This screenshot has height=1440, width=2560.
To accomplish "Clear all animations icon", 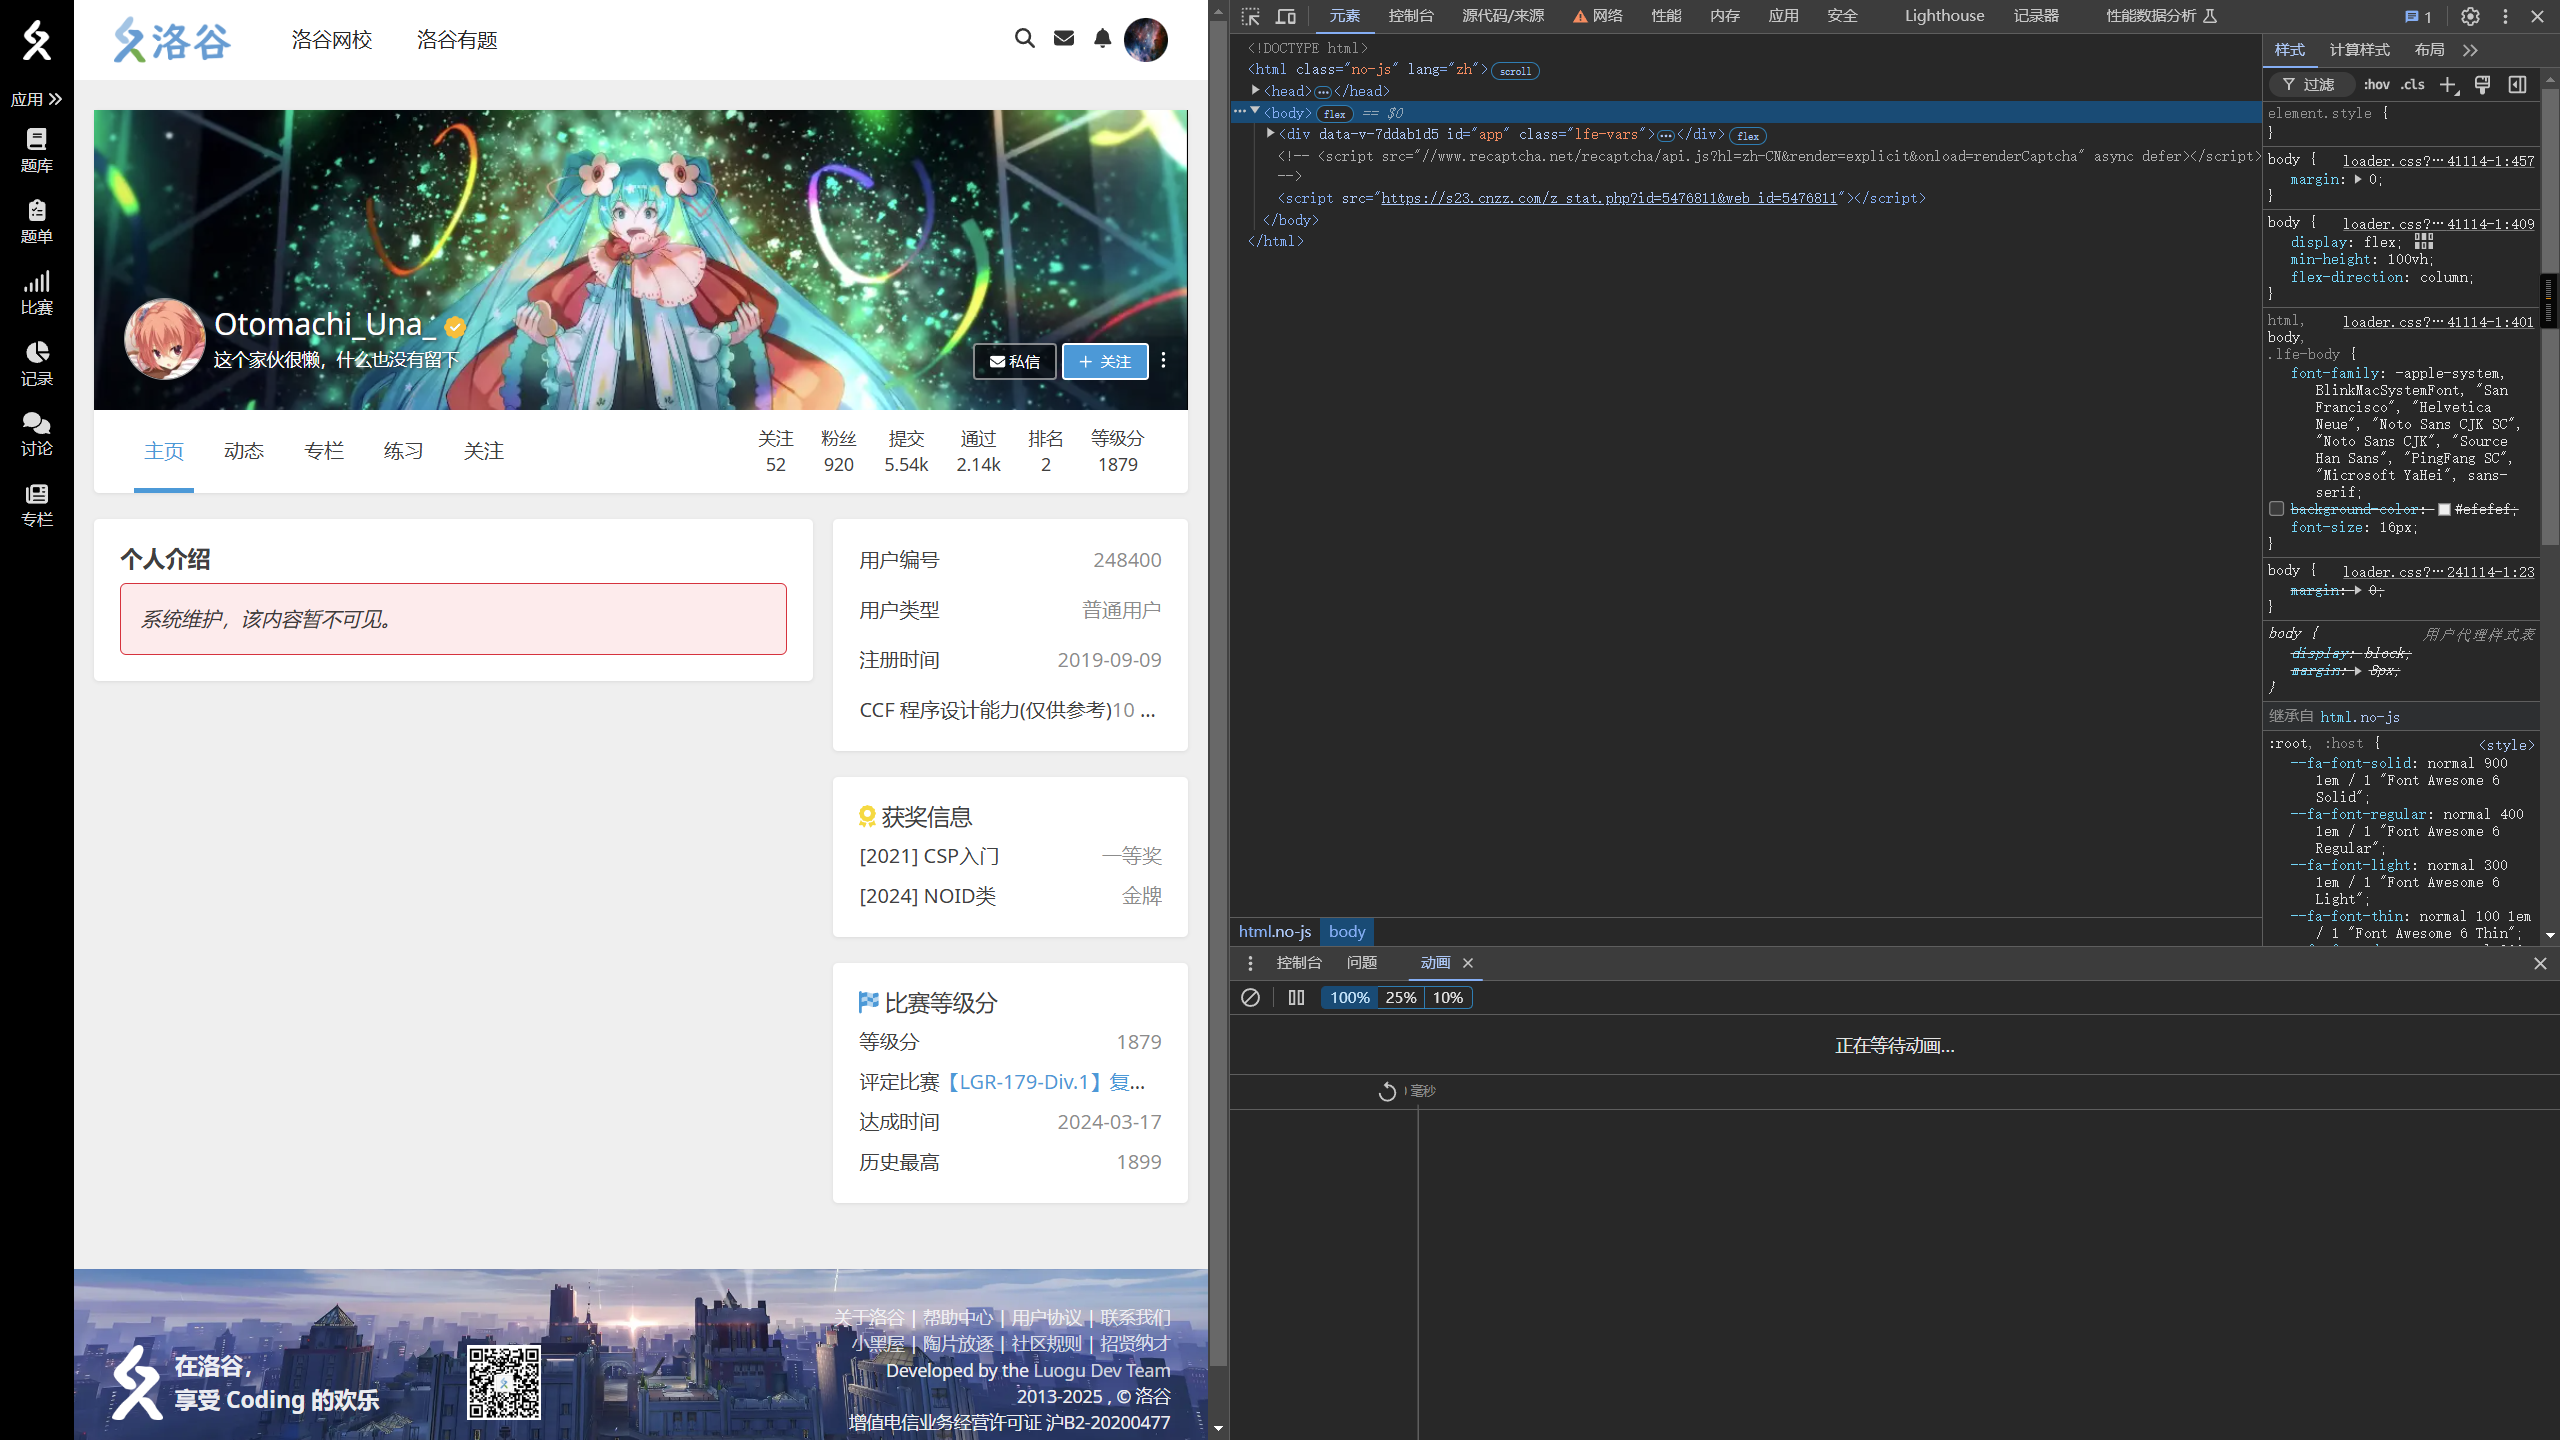I will (1250, 997).
